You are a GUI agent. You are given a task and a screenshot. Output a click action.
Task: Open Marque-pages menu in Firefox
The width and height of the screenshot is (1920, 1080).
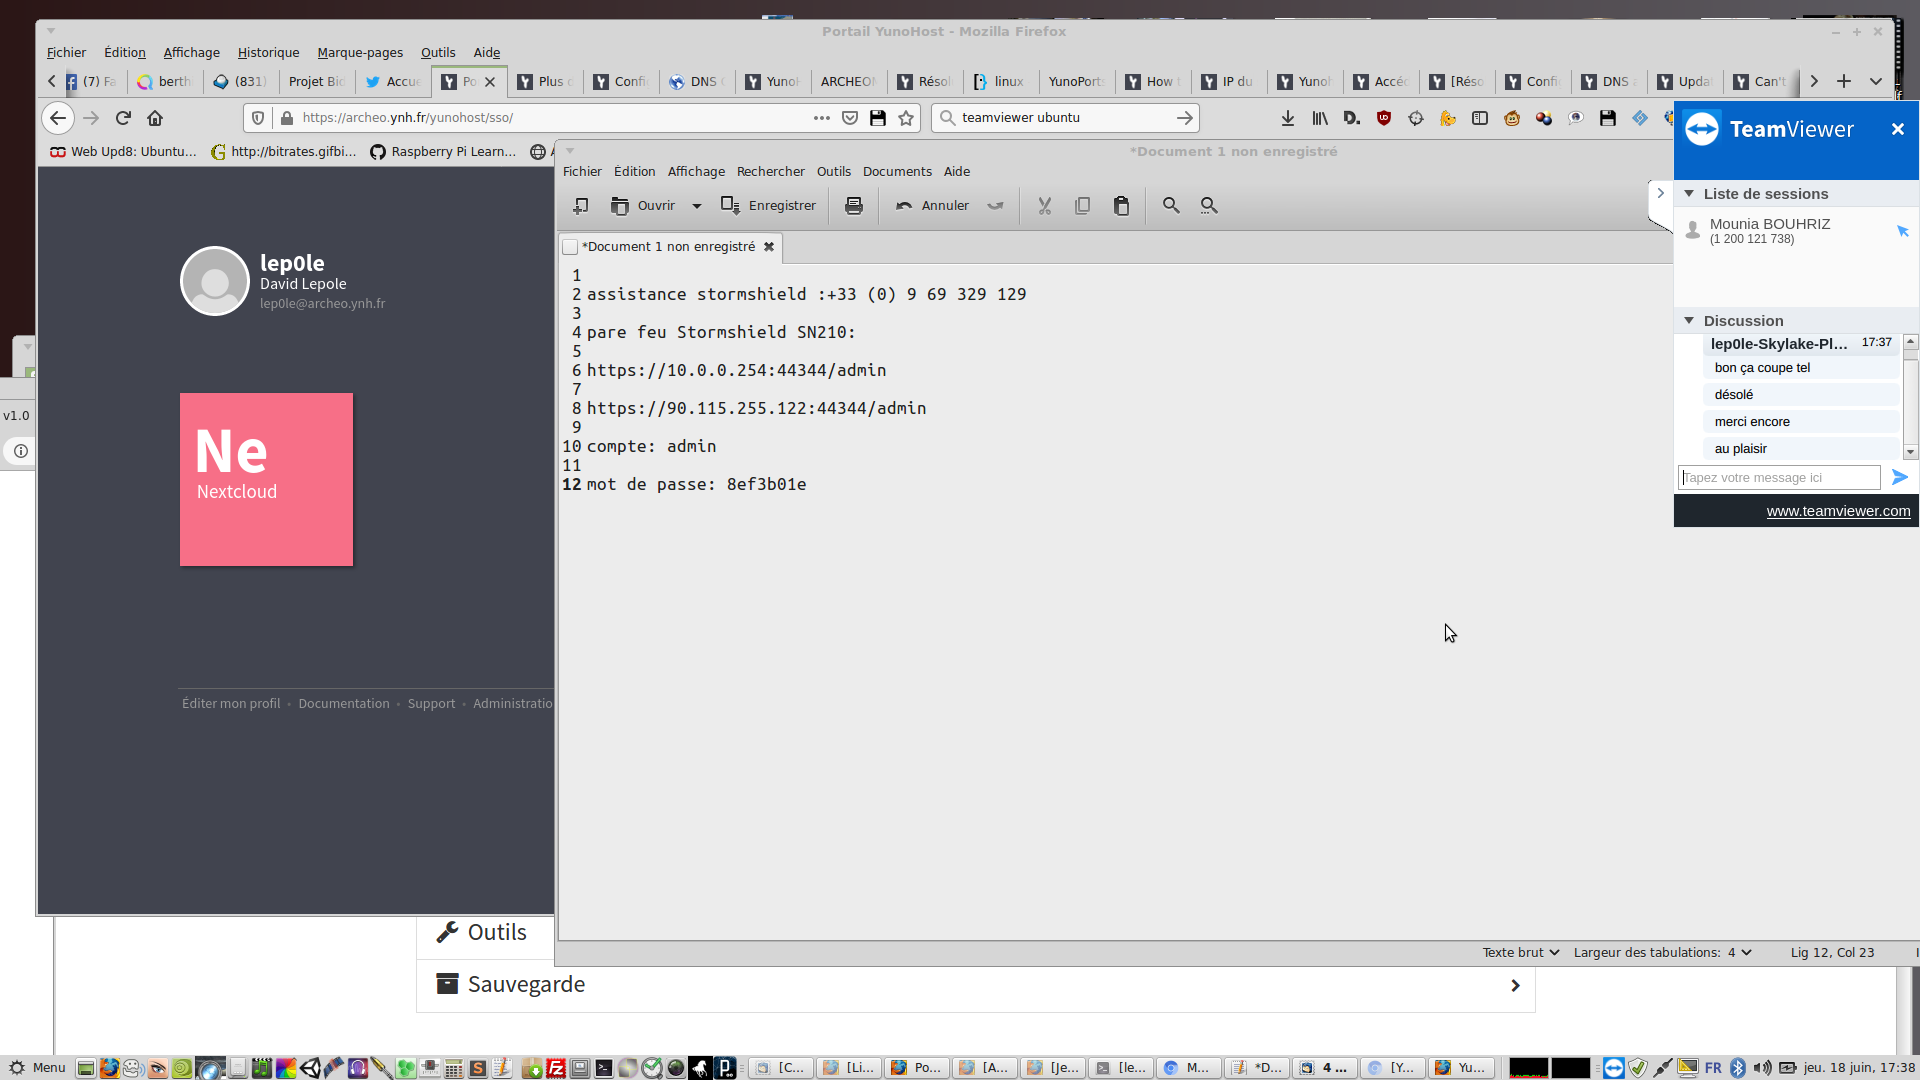tap(360, 53)
